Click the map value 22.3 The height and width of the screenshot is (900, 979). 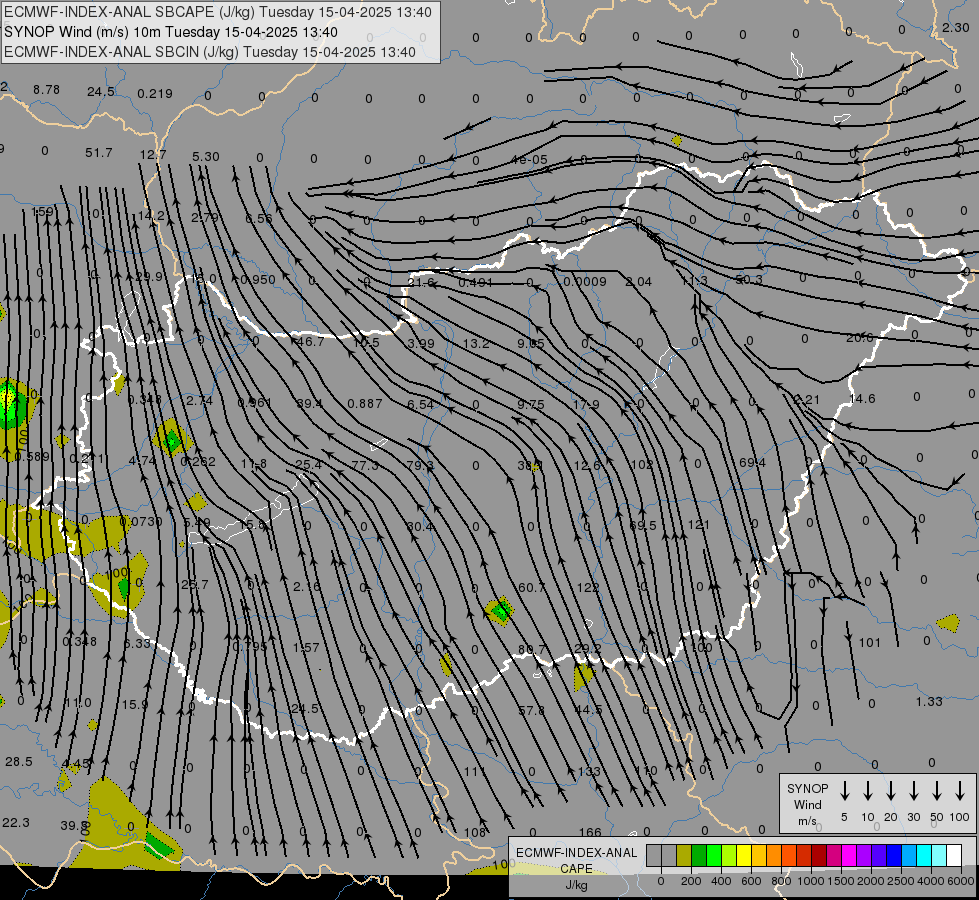point(16,823)
